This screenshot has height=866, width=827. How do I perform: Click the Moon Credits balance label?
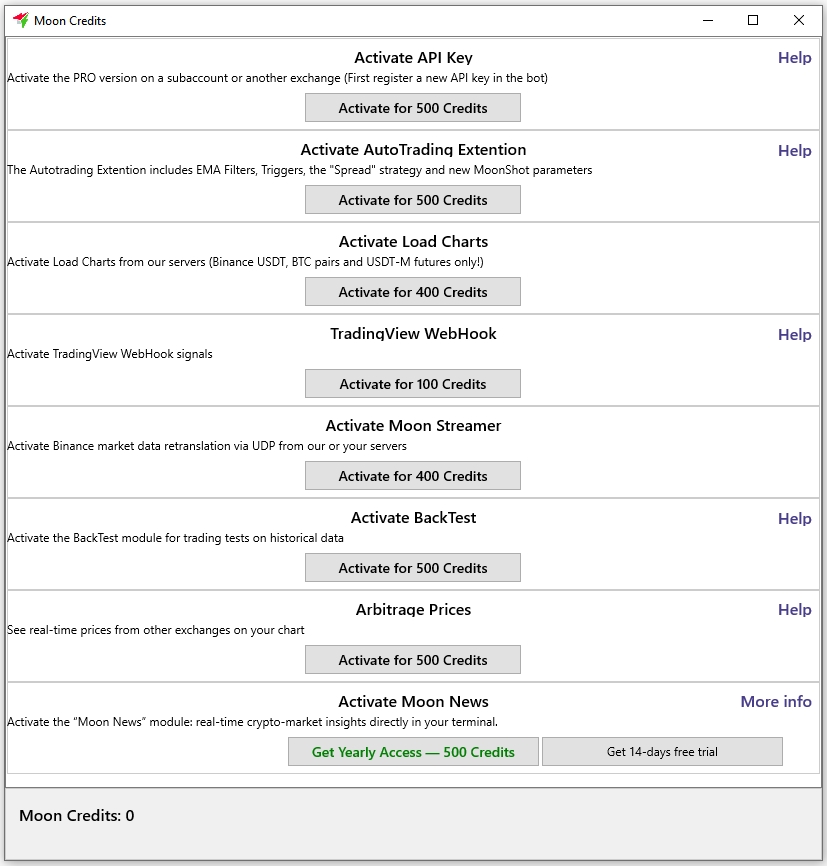77,816
